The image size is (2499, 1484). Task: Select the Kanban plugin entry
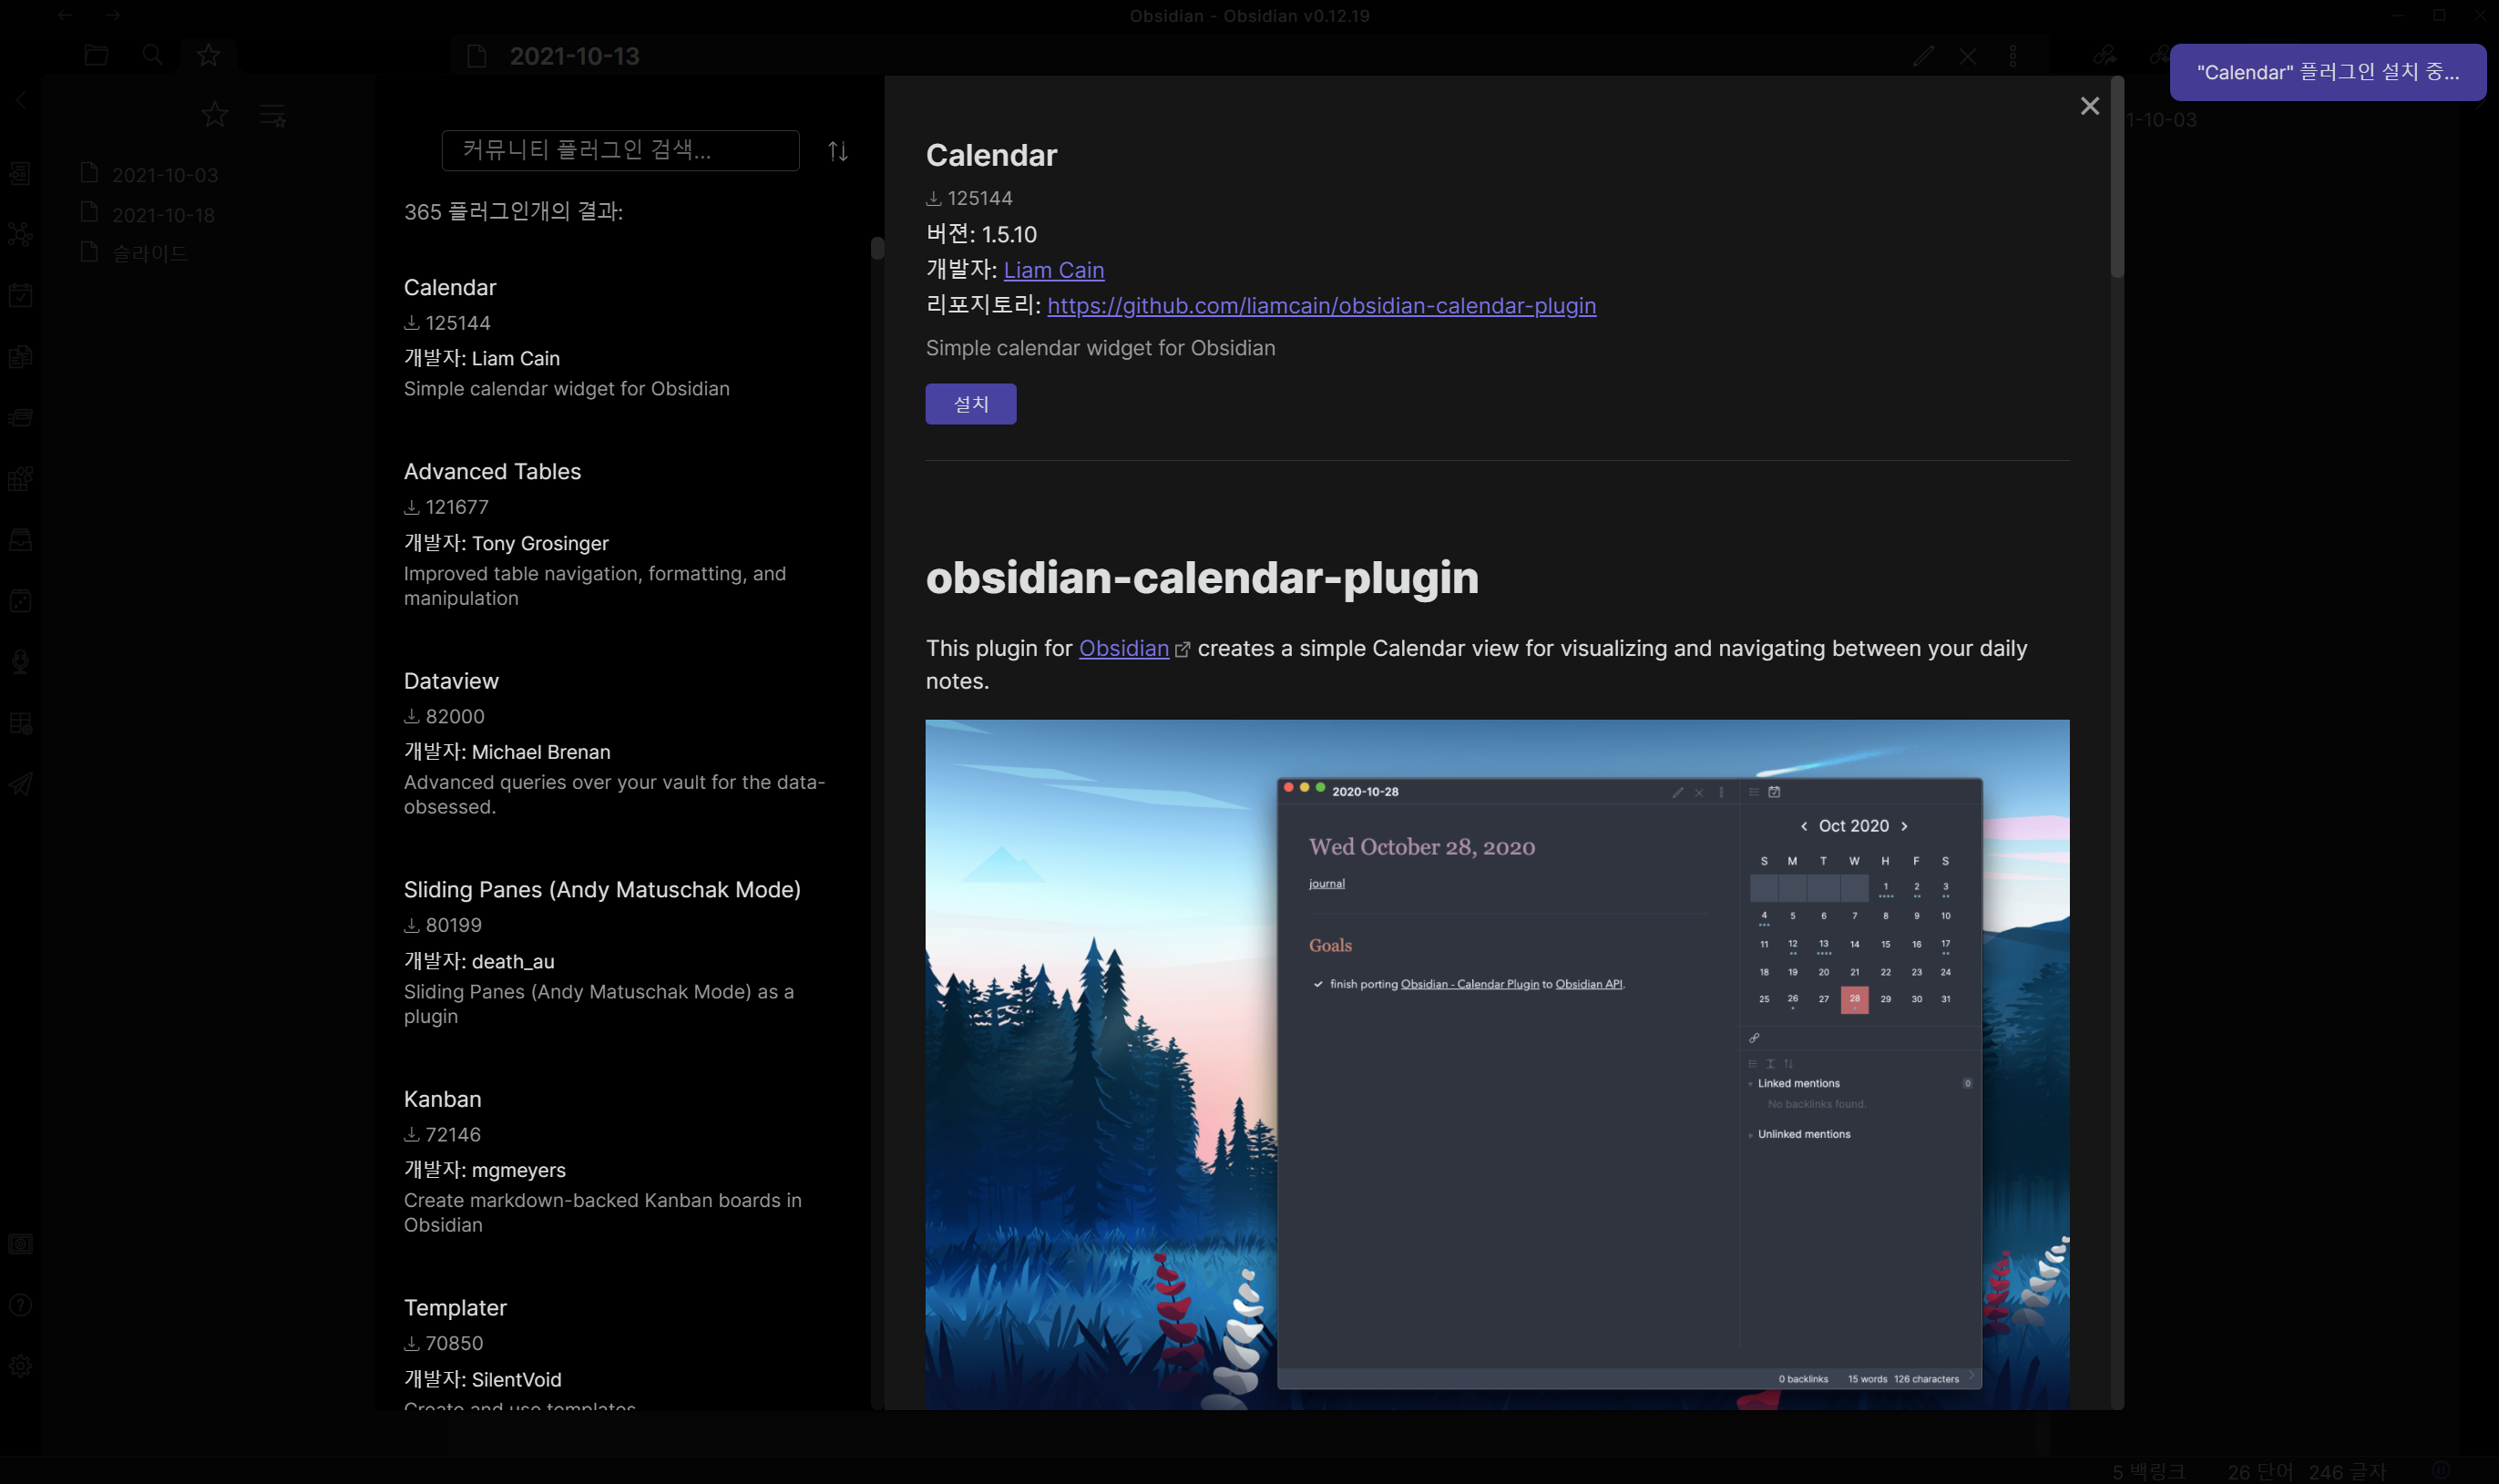[442, 1099]
